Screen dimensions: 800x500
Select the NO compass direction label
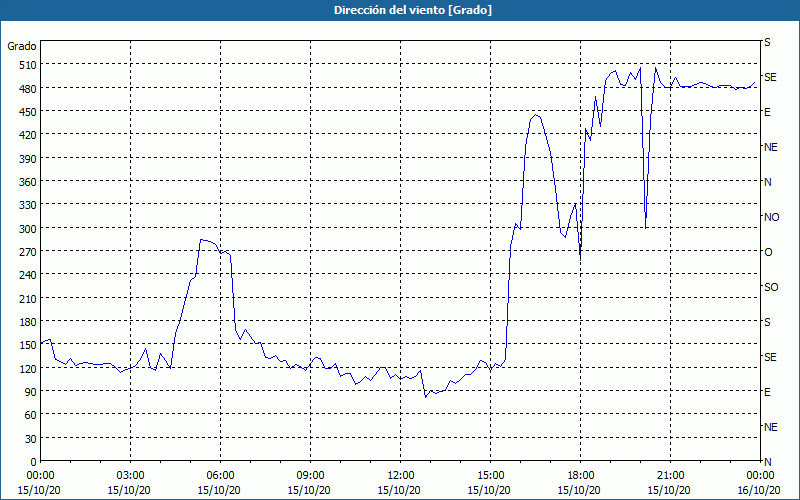[x=771, y=217]
